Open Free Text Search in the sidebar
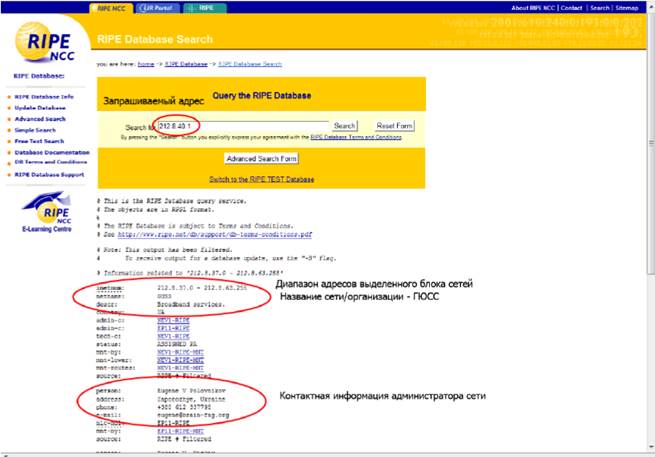Screen dimensions: 655x457 pyautogui.click(x=39, y=141)
